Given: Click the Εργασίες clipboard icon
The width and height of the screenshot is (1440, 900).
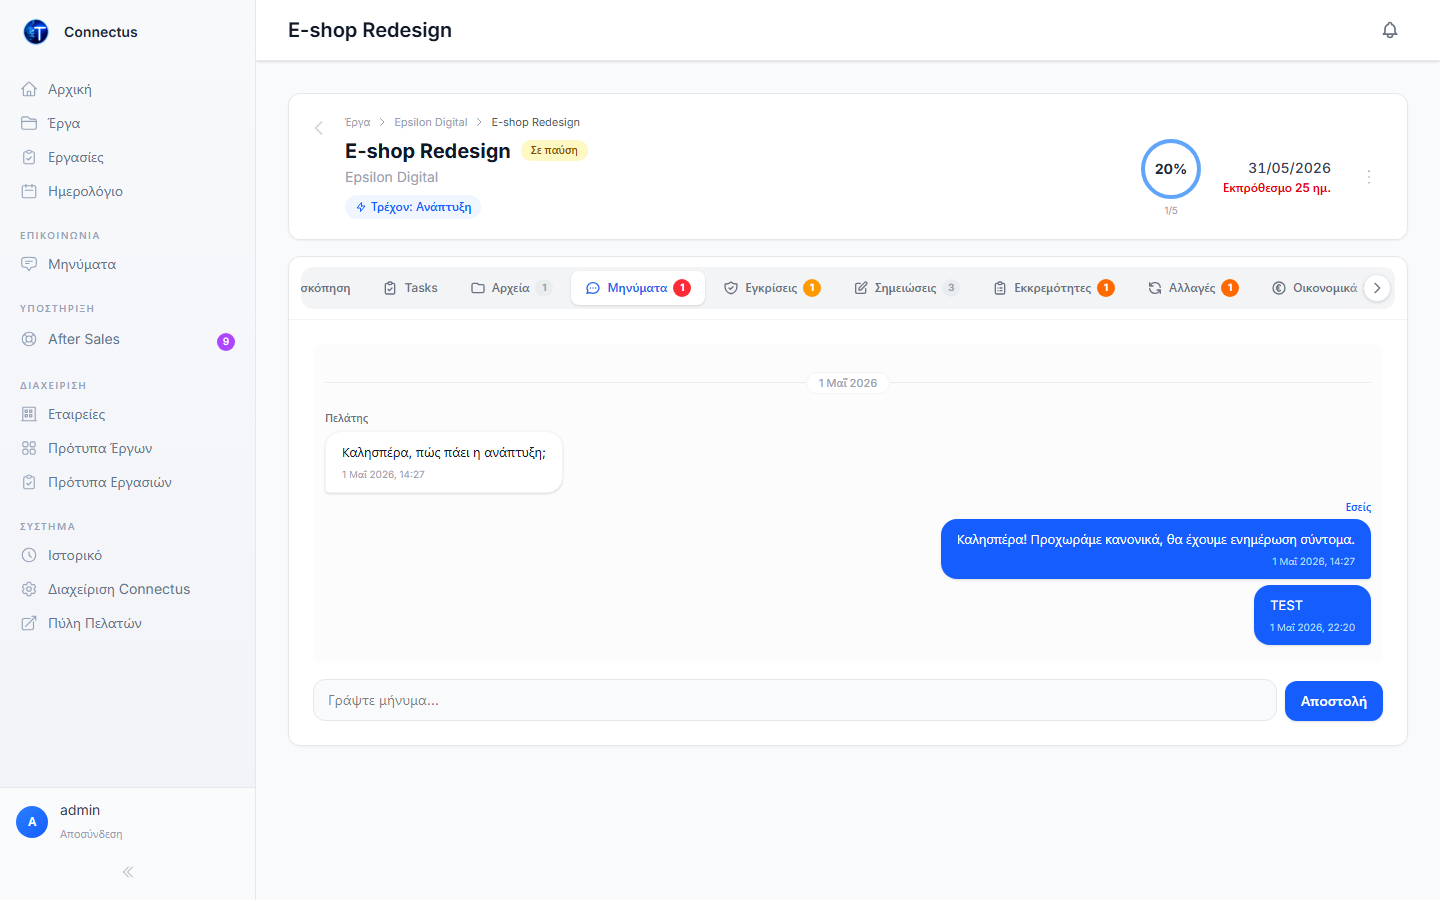Looking at the screenshot, I should click(x=29, y=157).
